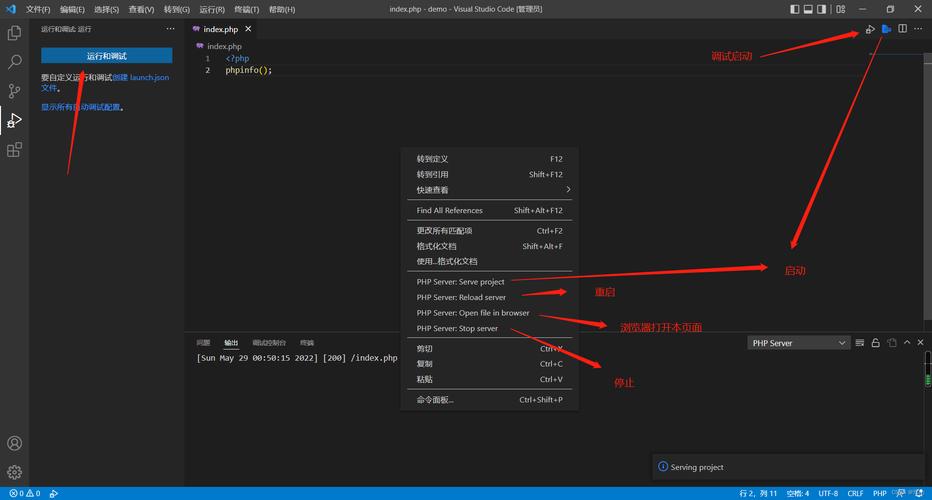Select Find All References
932x500 pixels.
490,210
